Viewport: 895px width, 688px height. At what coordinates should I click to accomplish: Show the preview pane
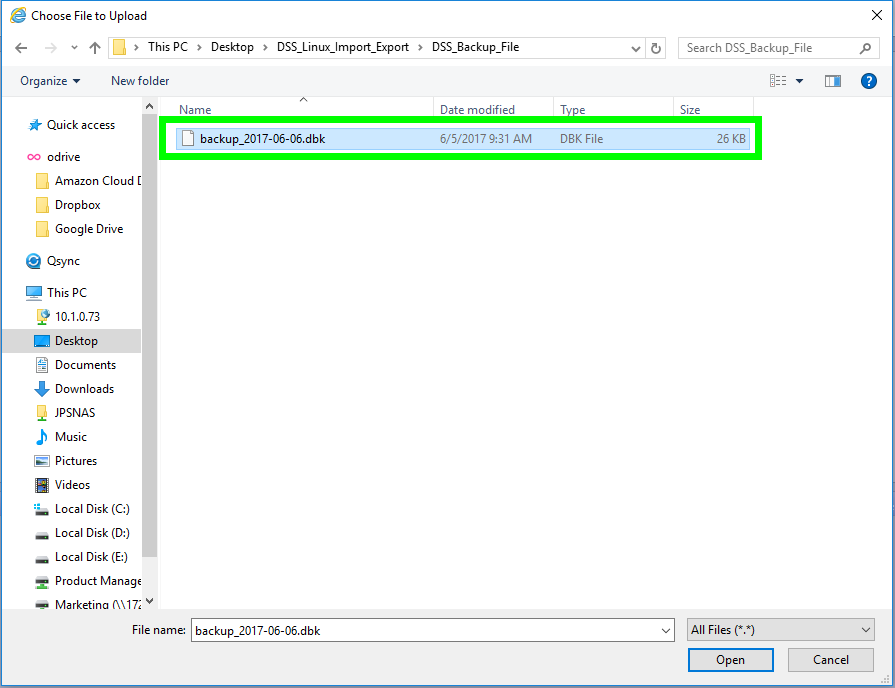coord(833,81)
